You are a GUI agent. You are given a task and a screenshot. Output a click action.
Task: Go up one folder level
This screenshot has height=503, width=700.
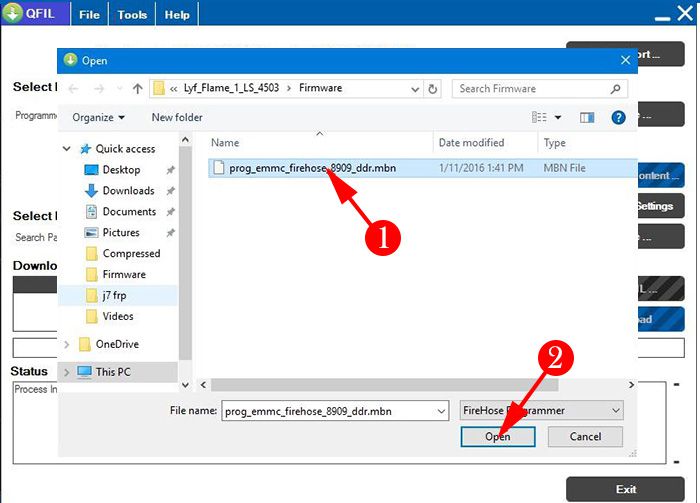click(x=138, y=89)
